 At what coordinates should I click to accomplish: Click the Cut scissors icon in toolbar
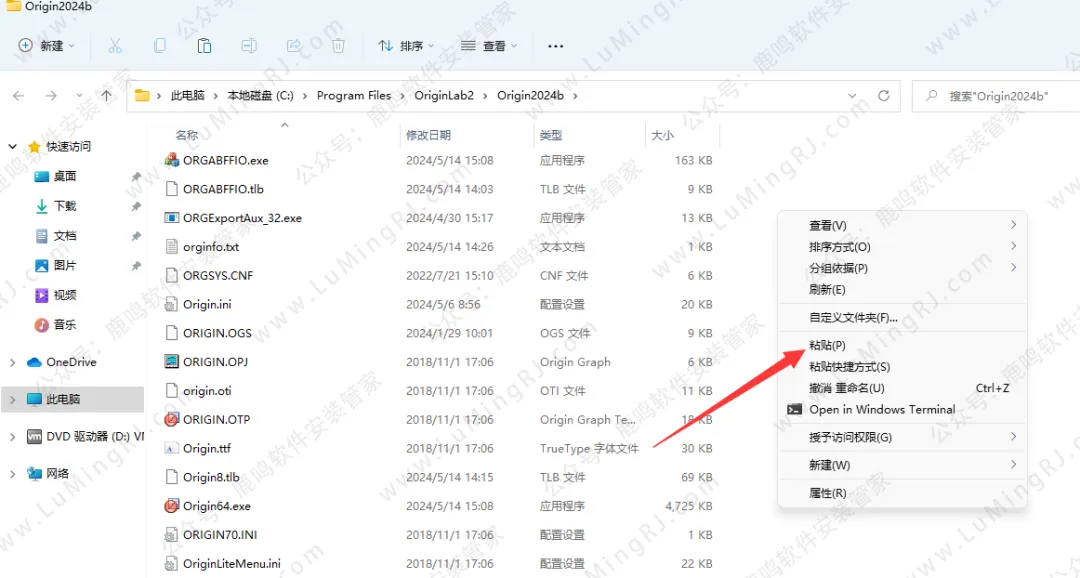tap(115, 46)
